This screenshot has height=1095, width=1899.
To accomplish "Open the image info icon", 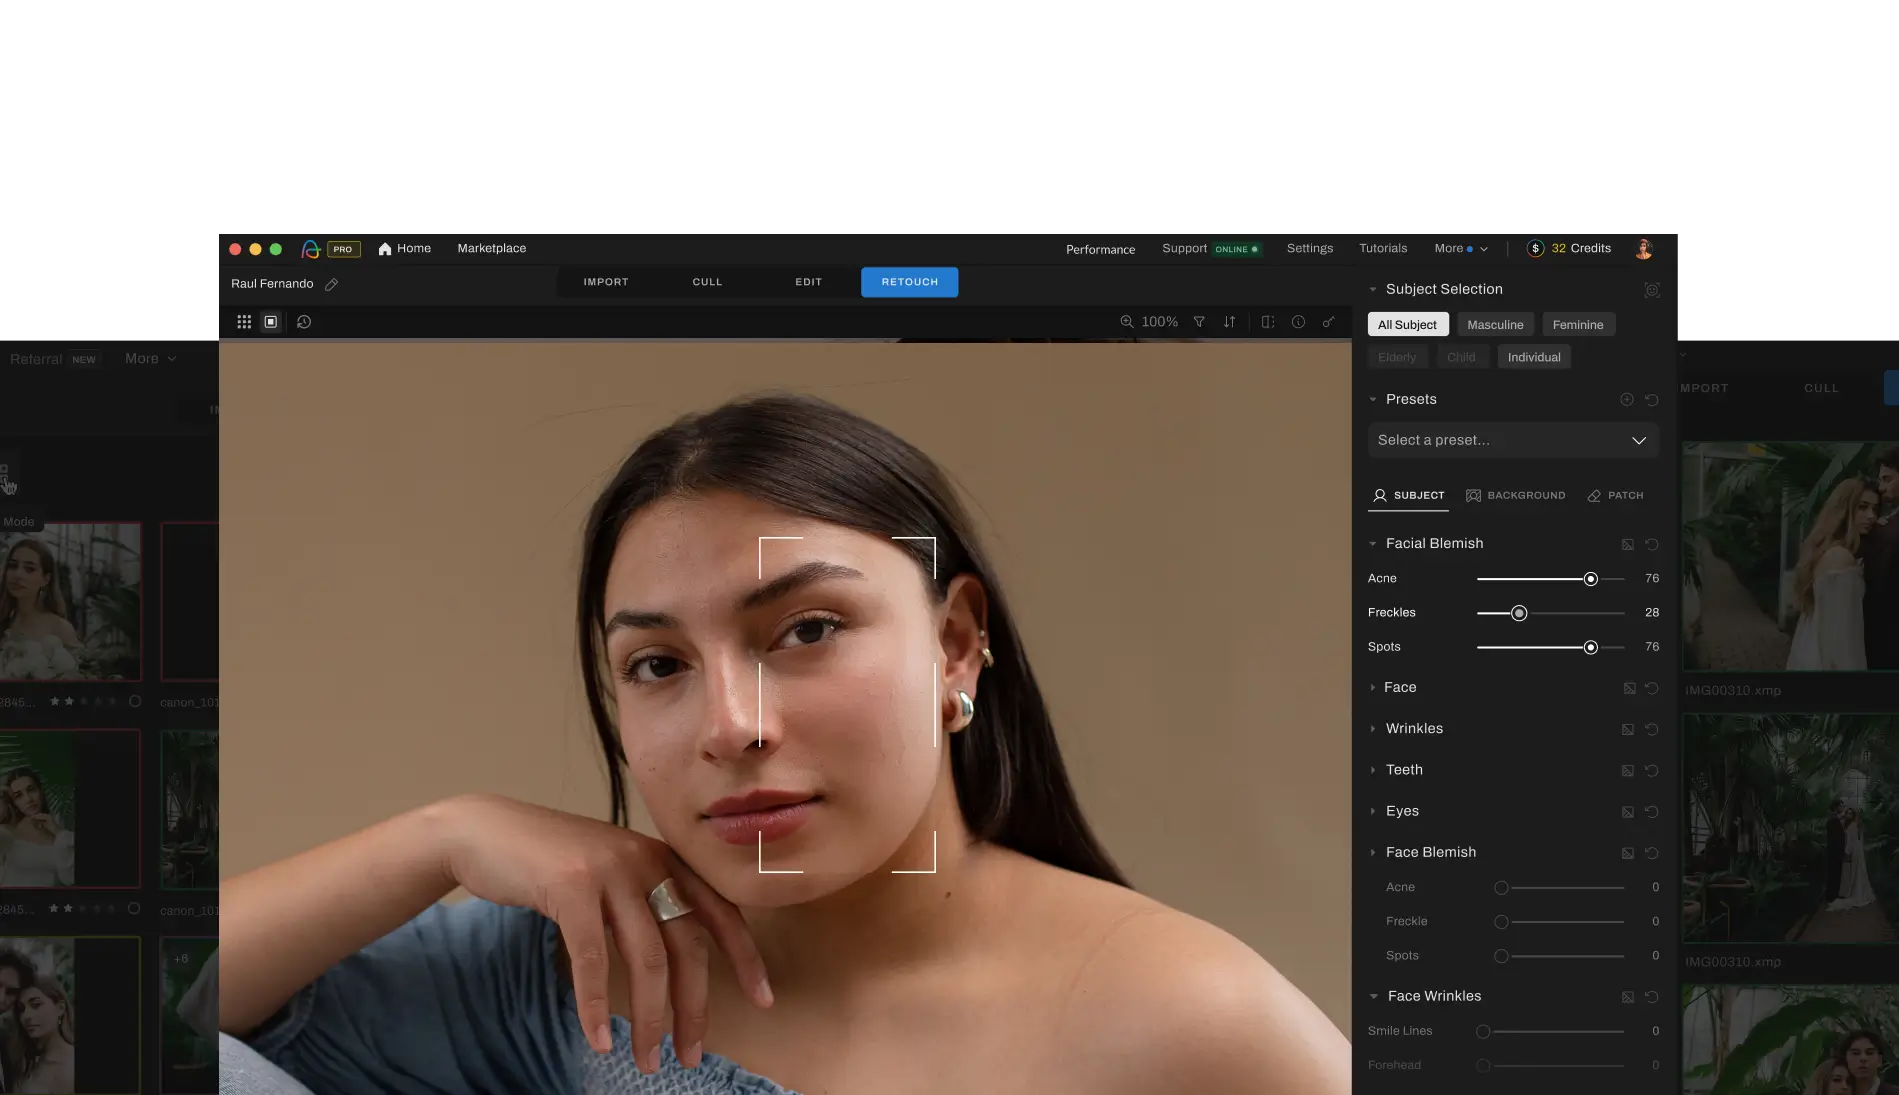I will pyautogui.click(x=1298, y=322).
